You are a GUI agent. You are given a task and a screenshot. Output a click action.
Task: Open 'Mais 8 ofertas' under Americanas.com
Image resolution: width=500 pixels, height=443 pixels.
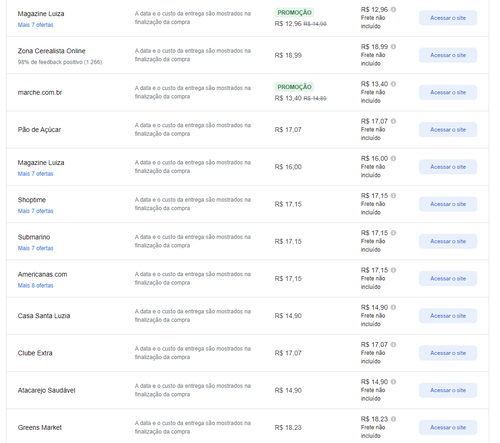pyautogui.click(x=35, y=286)
